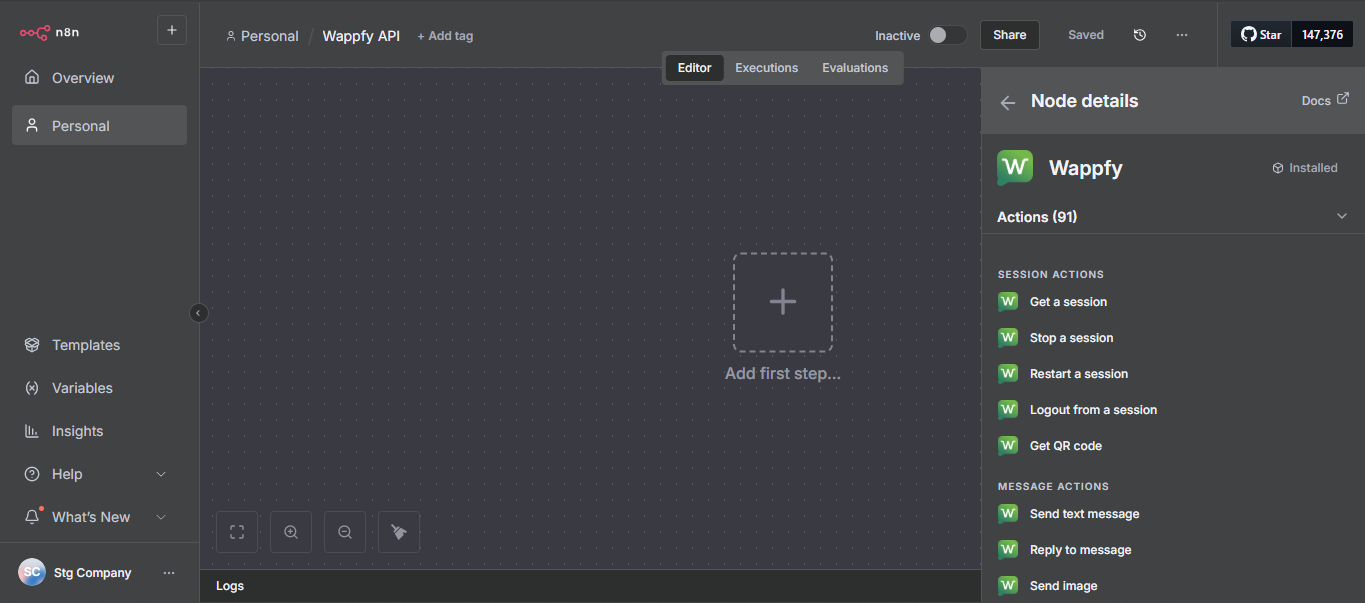
Task: Open Variables in the sidebar
Action: [x=99, y=388]
